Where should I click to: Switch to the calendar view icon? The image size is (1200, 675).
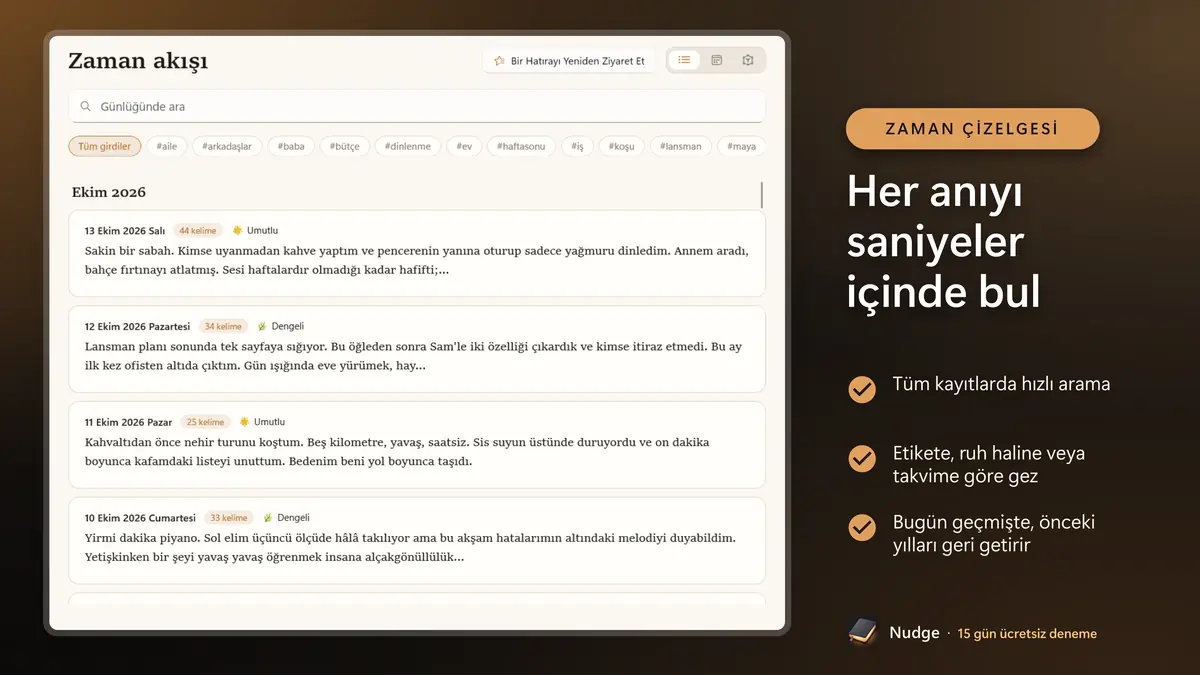point(716,60)
